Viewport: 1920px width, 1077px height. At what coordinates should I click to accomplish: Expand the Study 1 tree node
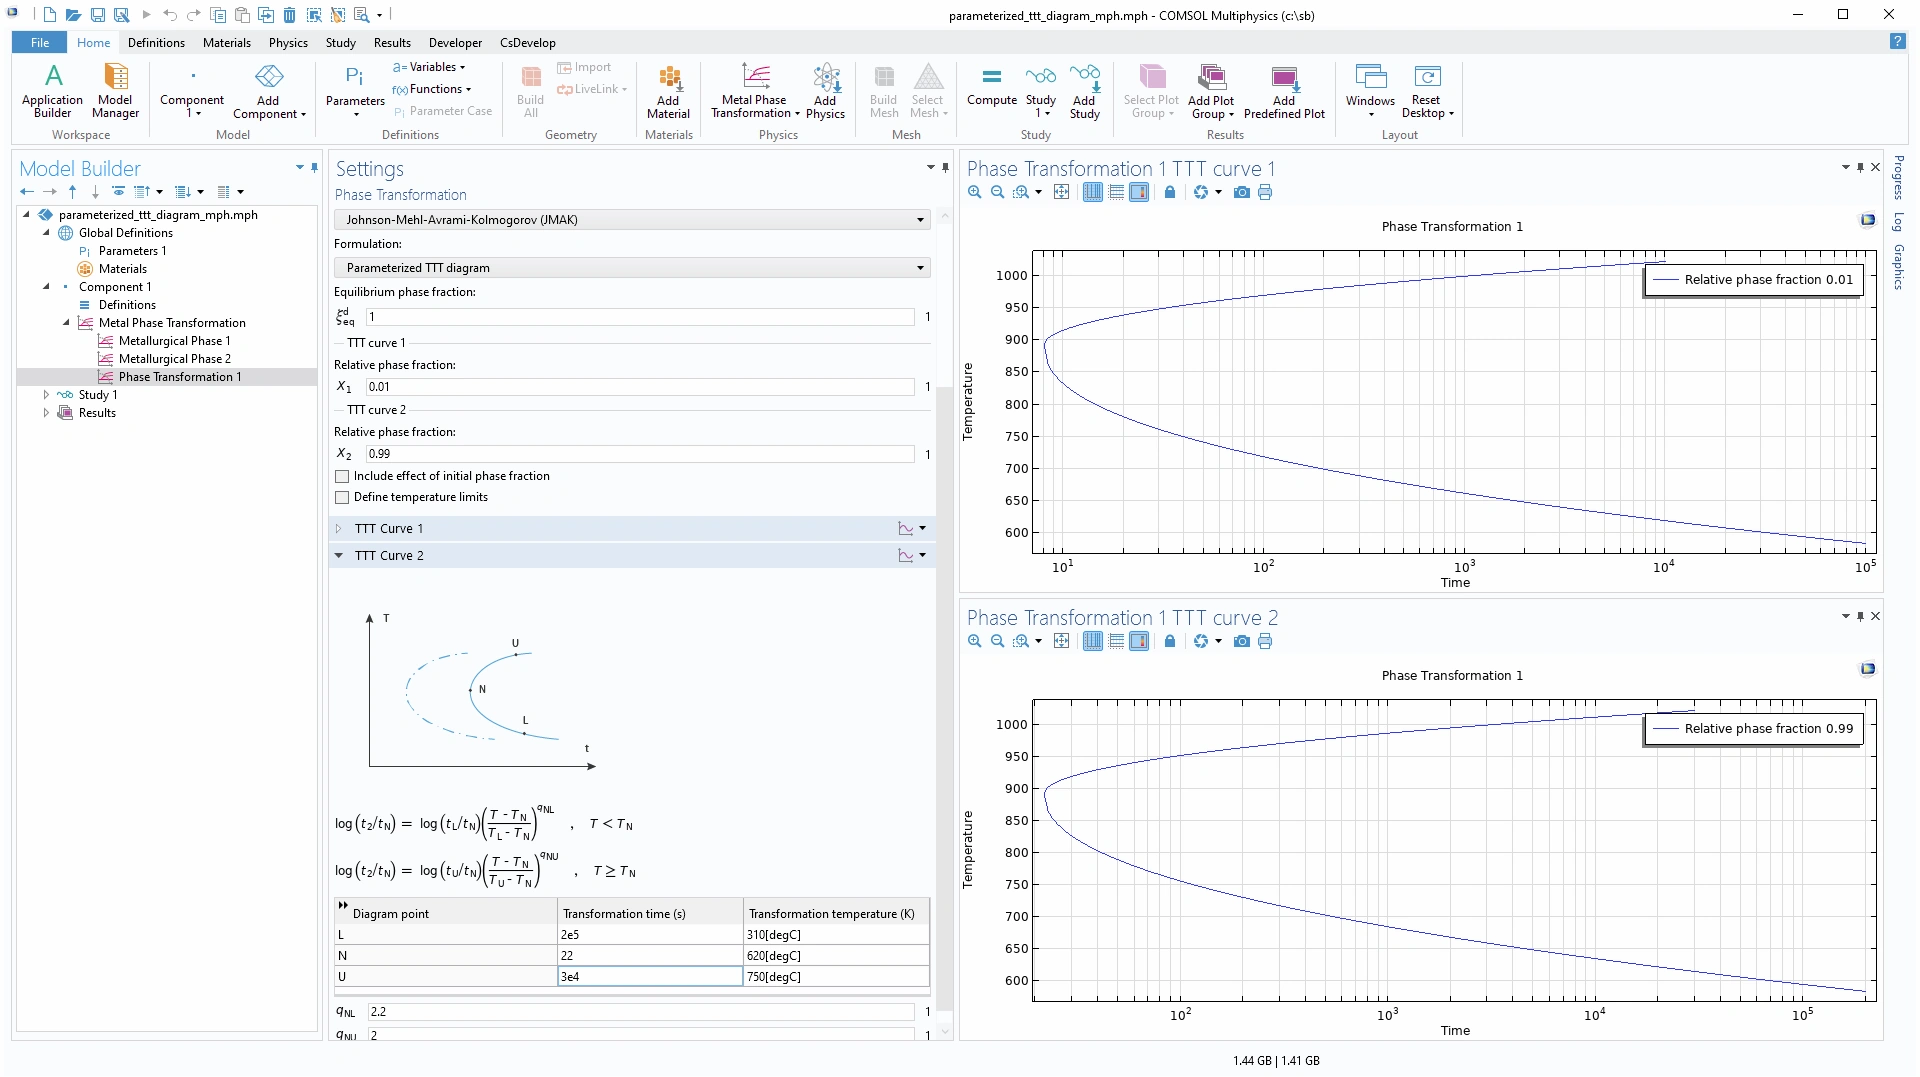[x=46, y=395]
